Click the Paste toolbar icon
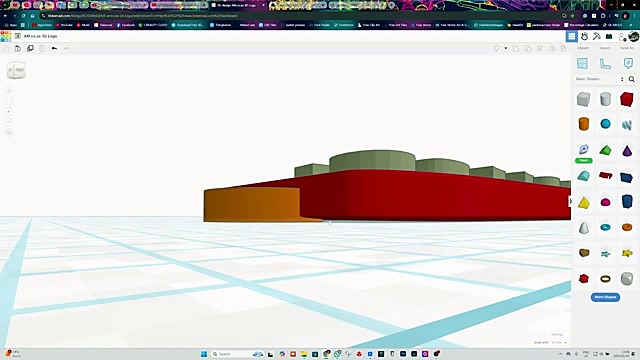The height and width of the screenshot is (360, 640). pos(18,49)
